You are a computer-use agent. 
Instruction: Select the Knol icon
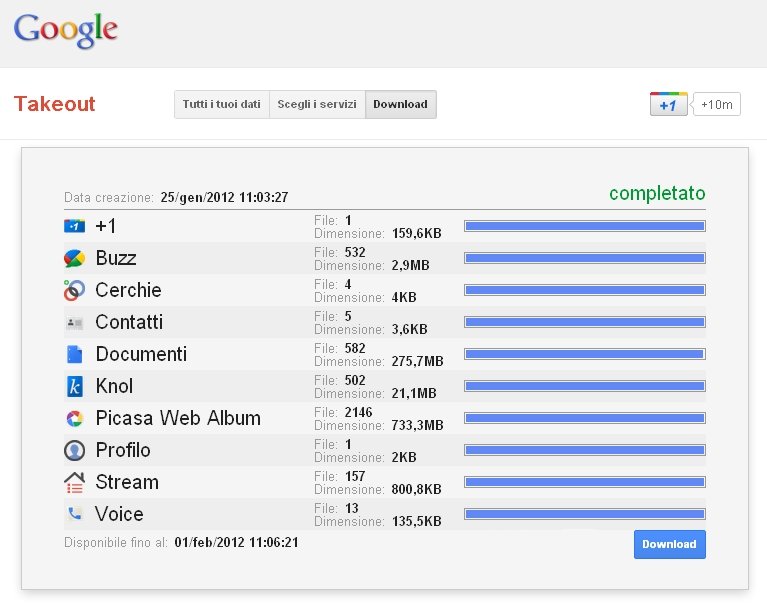(x=74, y=386)
